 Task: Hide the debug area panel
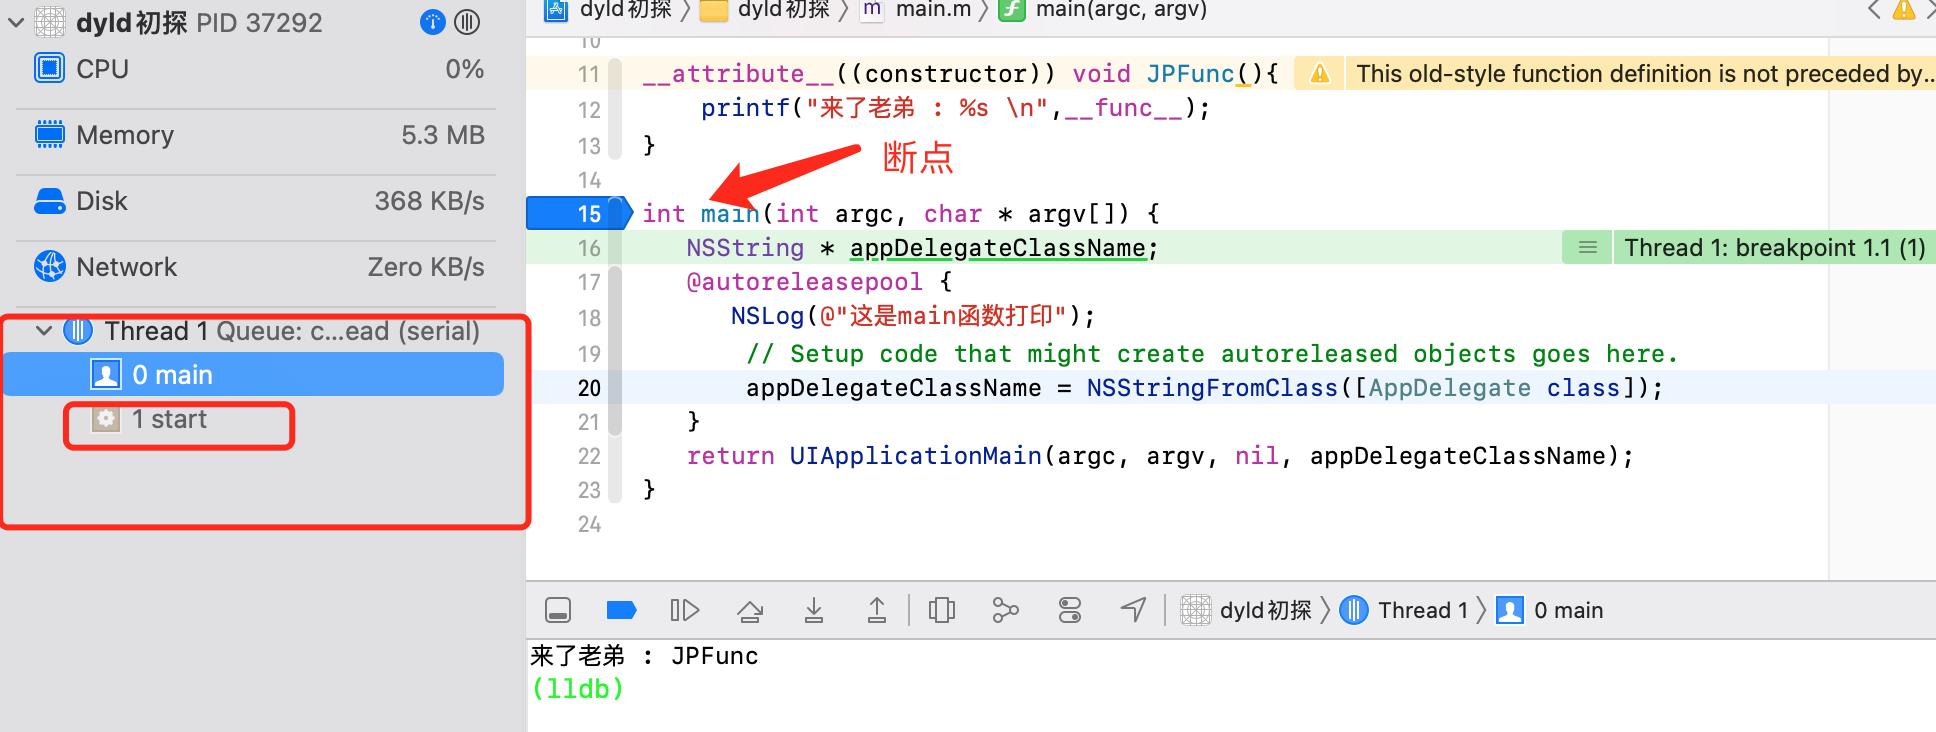pos(558,610)
